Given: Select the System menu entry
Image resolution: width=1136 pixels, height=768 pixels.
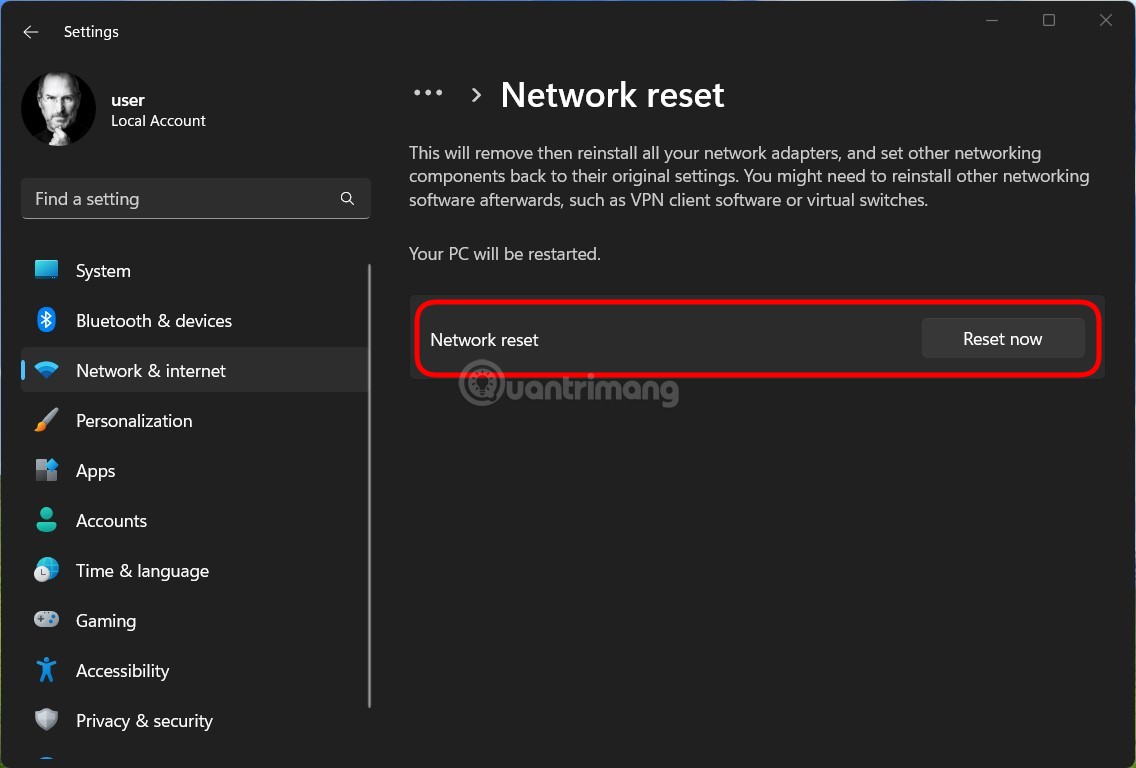Looking at the screenshot, I should coord(103,270).
